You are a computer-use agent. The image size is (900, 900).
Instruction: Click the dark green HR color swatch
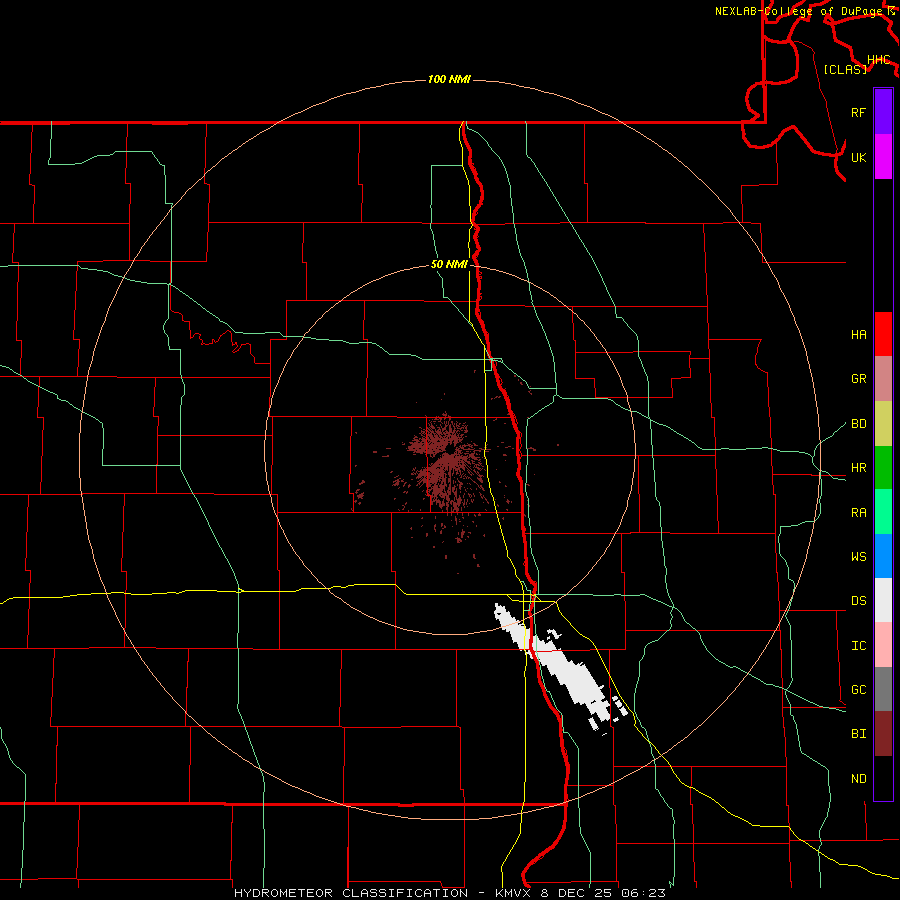coord(883,467)
